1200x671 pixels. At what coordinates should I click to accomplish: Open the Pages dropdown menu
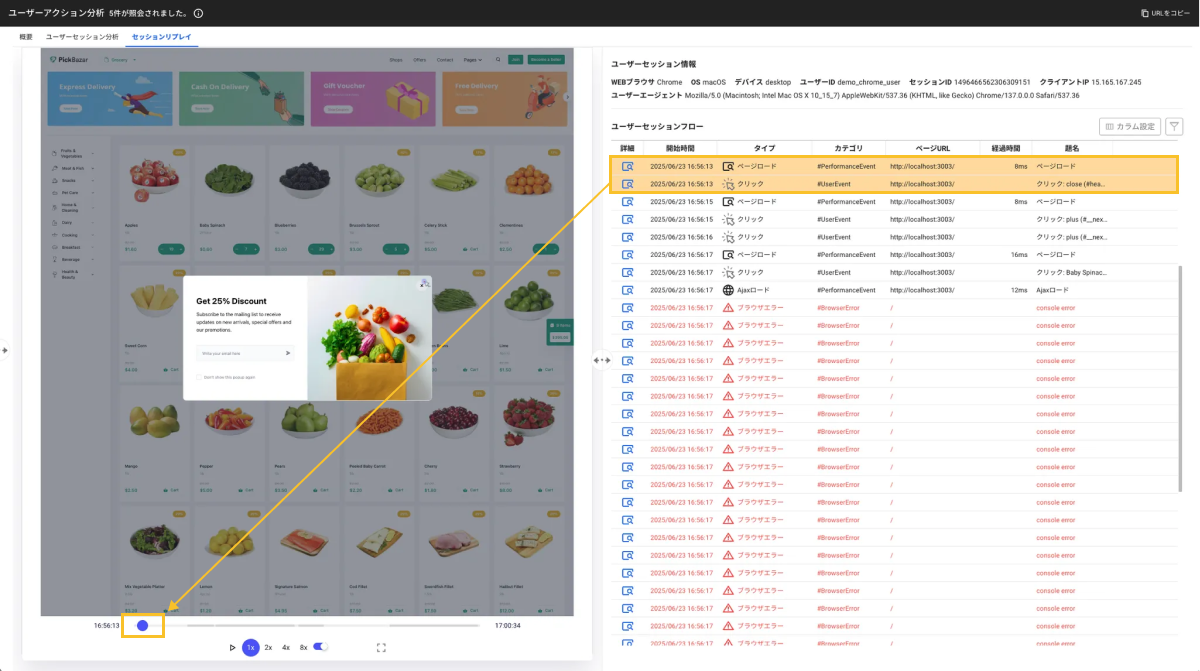pyautogui.click(x=473, y=60)
